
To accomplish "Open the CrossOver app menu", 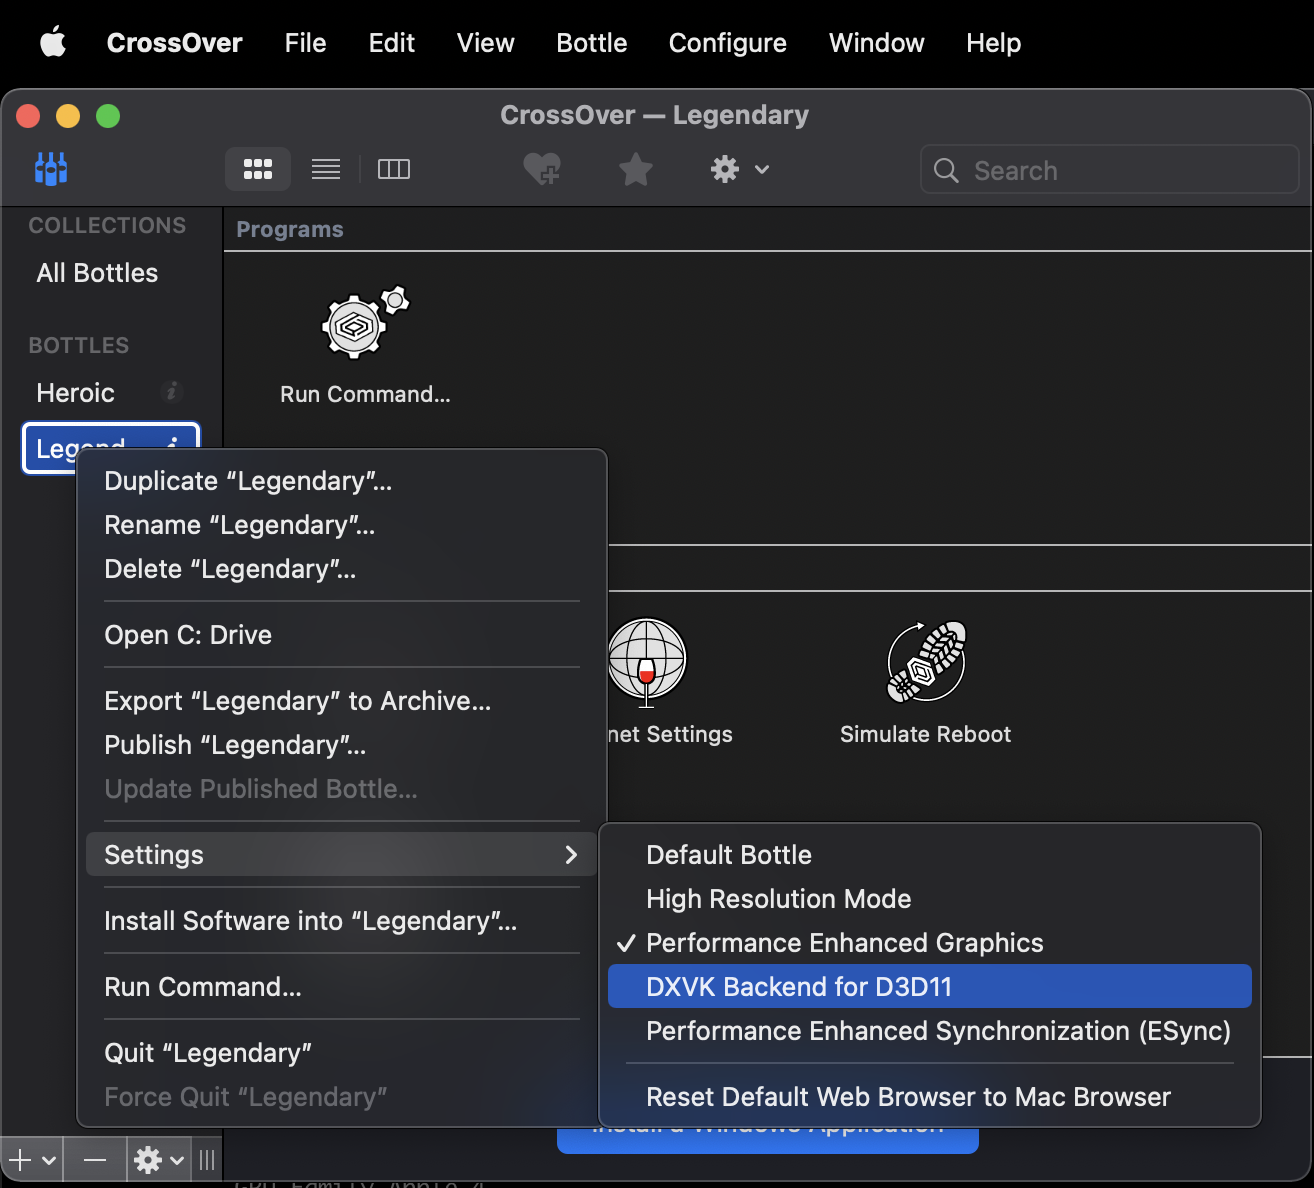I will coord(175,43).
